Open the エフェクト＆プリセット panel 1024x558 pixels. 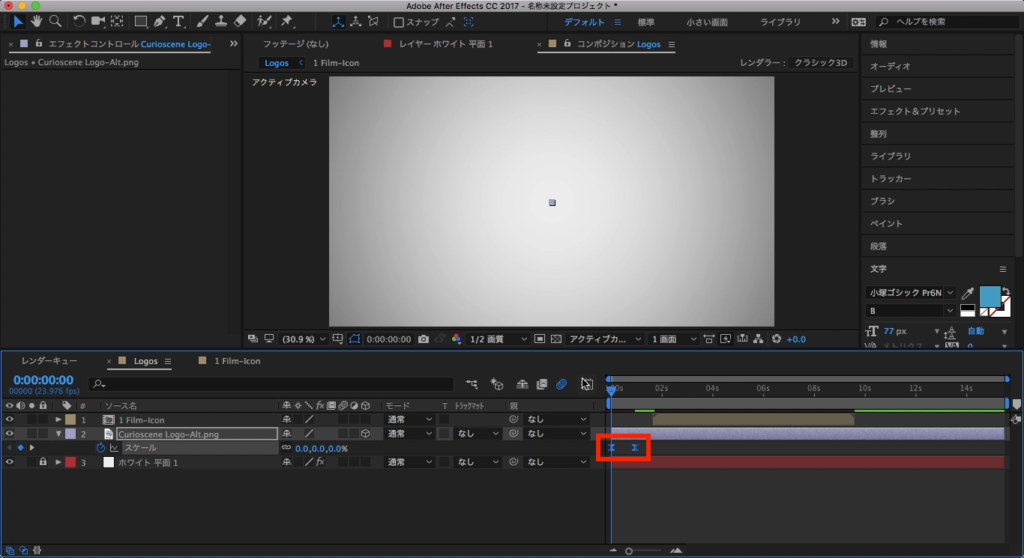[x=914, y=111]
